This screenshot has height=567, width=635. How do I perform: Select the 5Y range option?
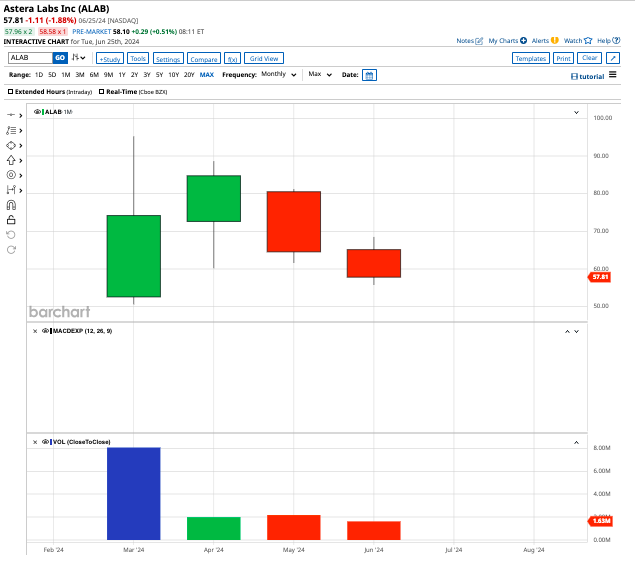click(160, 75)
